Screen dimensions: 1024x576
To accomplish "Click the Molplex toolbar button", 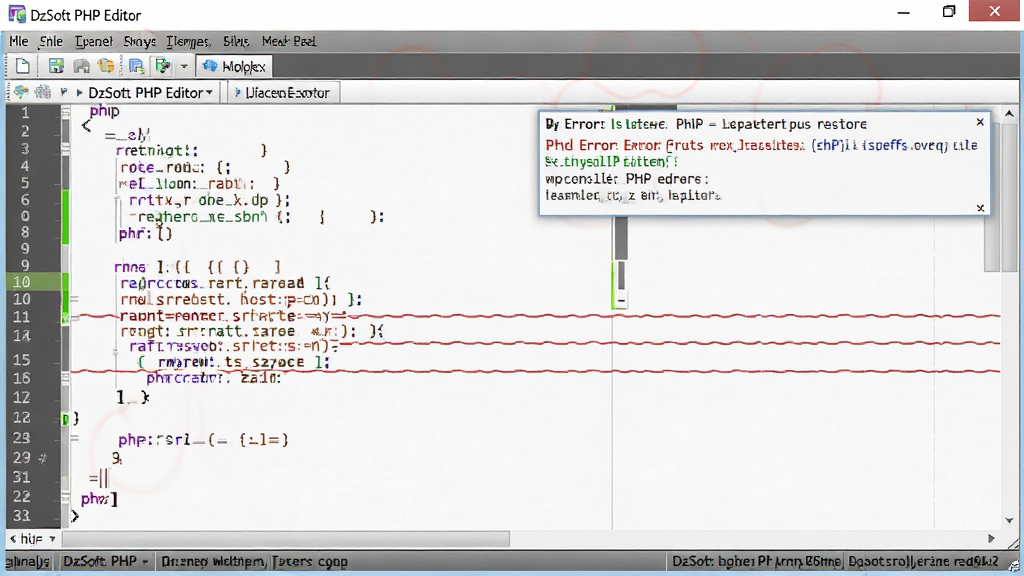I will pyautogui.click(x=234, y=67).
